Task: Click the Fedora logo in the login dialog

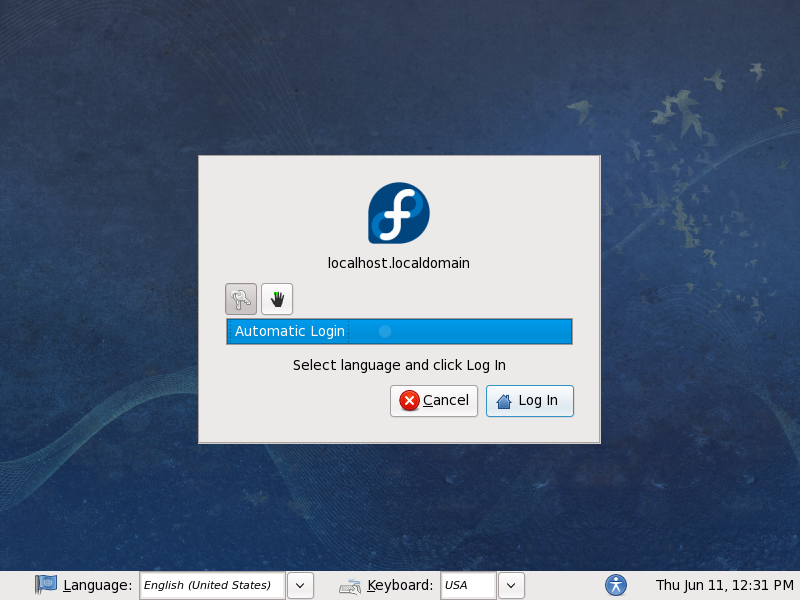Action: [x=399, y=213]
